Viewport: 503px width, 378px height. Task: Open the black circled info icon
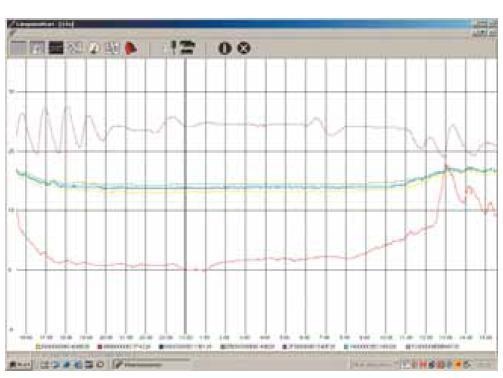coord(225,48)
